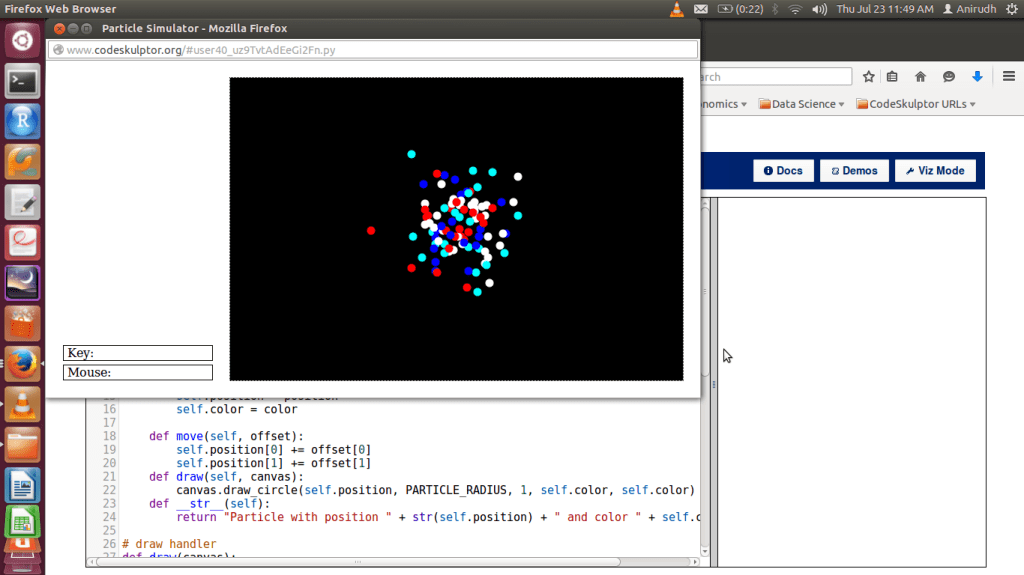
Task: Click code line 23 'def __str__(self):'
Action: [x=209, y=504]
